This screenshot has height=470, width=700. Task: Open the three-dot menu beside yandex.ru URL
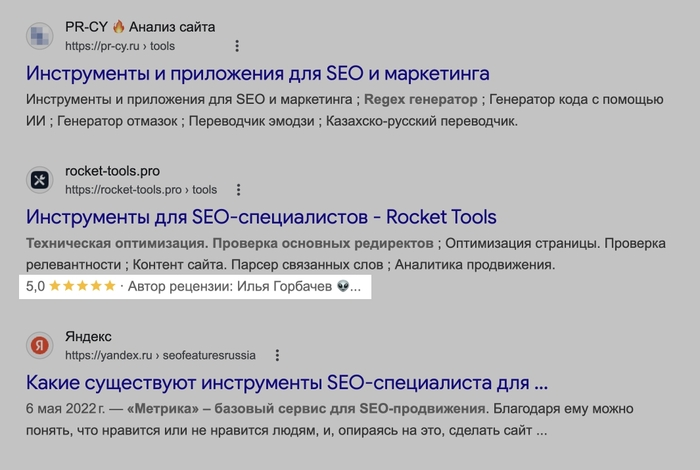277,355
